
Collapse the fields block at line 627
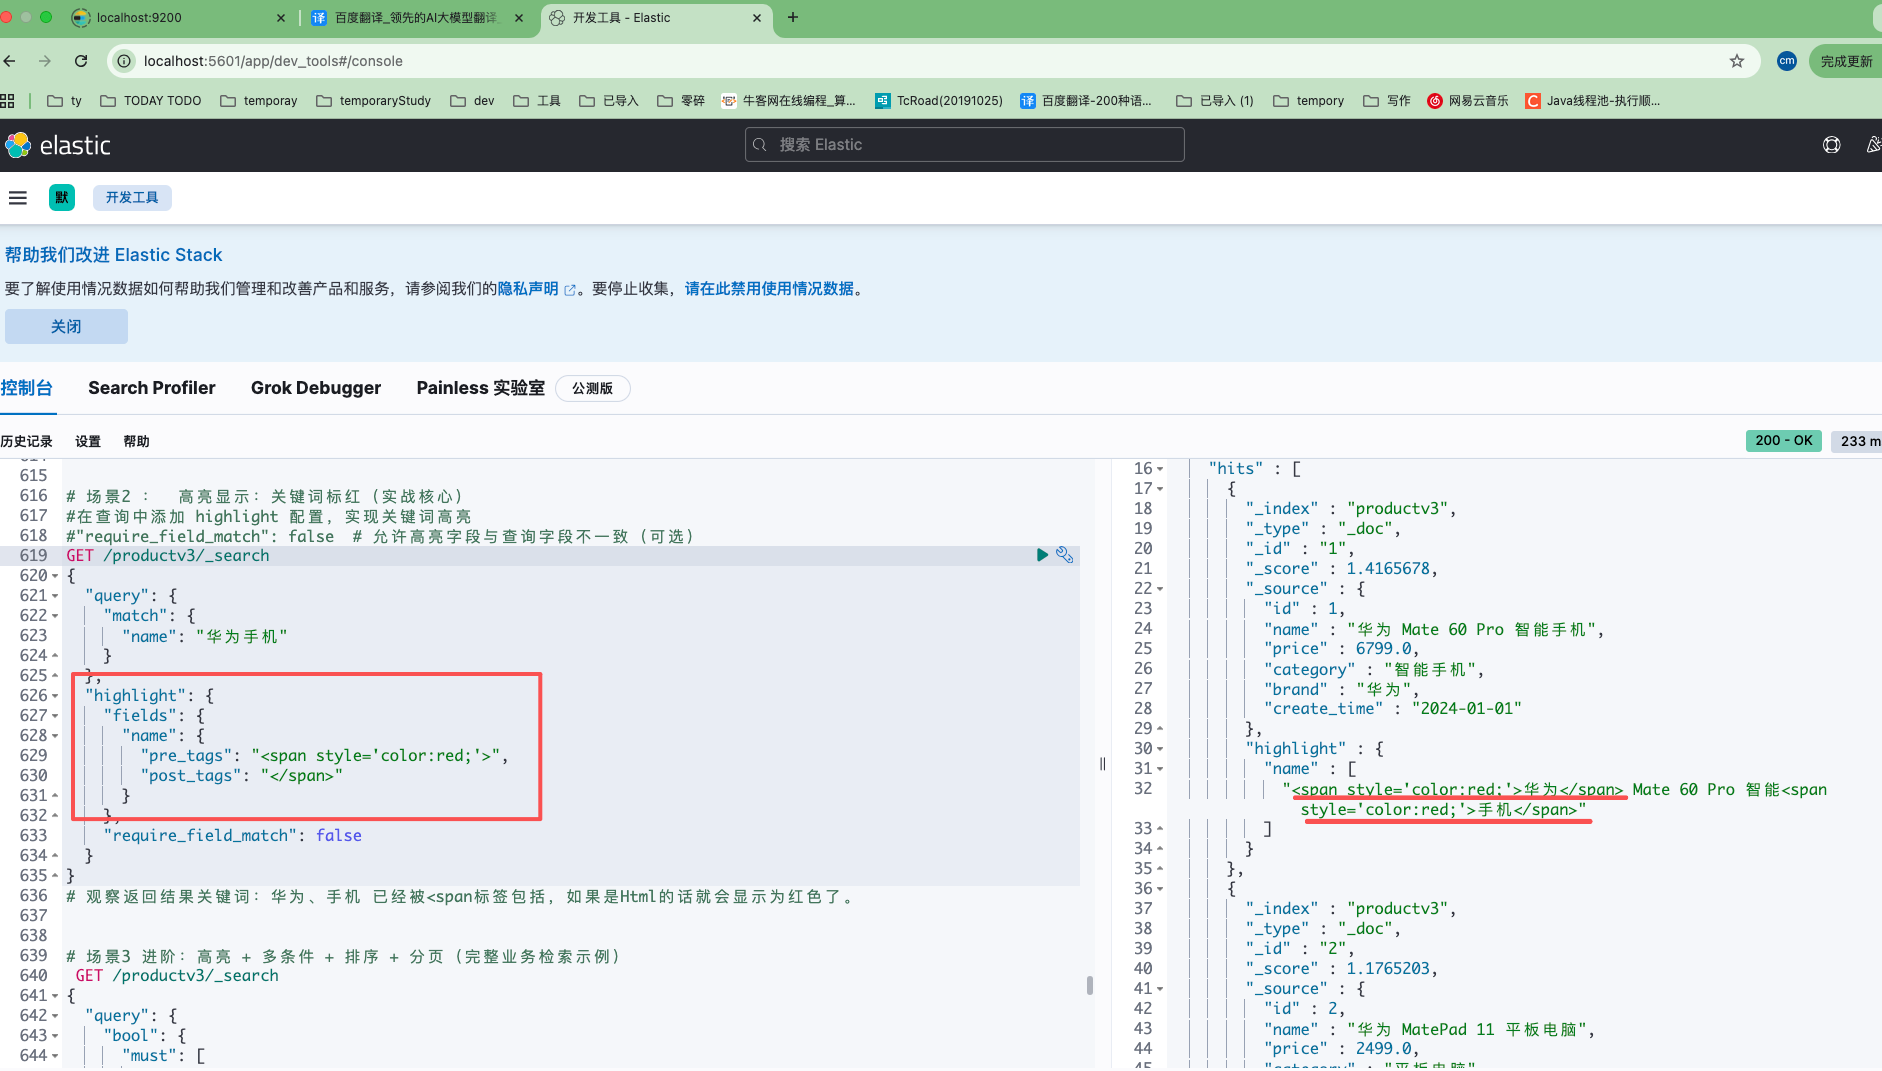pos(55,716)
